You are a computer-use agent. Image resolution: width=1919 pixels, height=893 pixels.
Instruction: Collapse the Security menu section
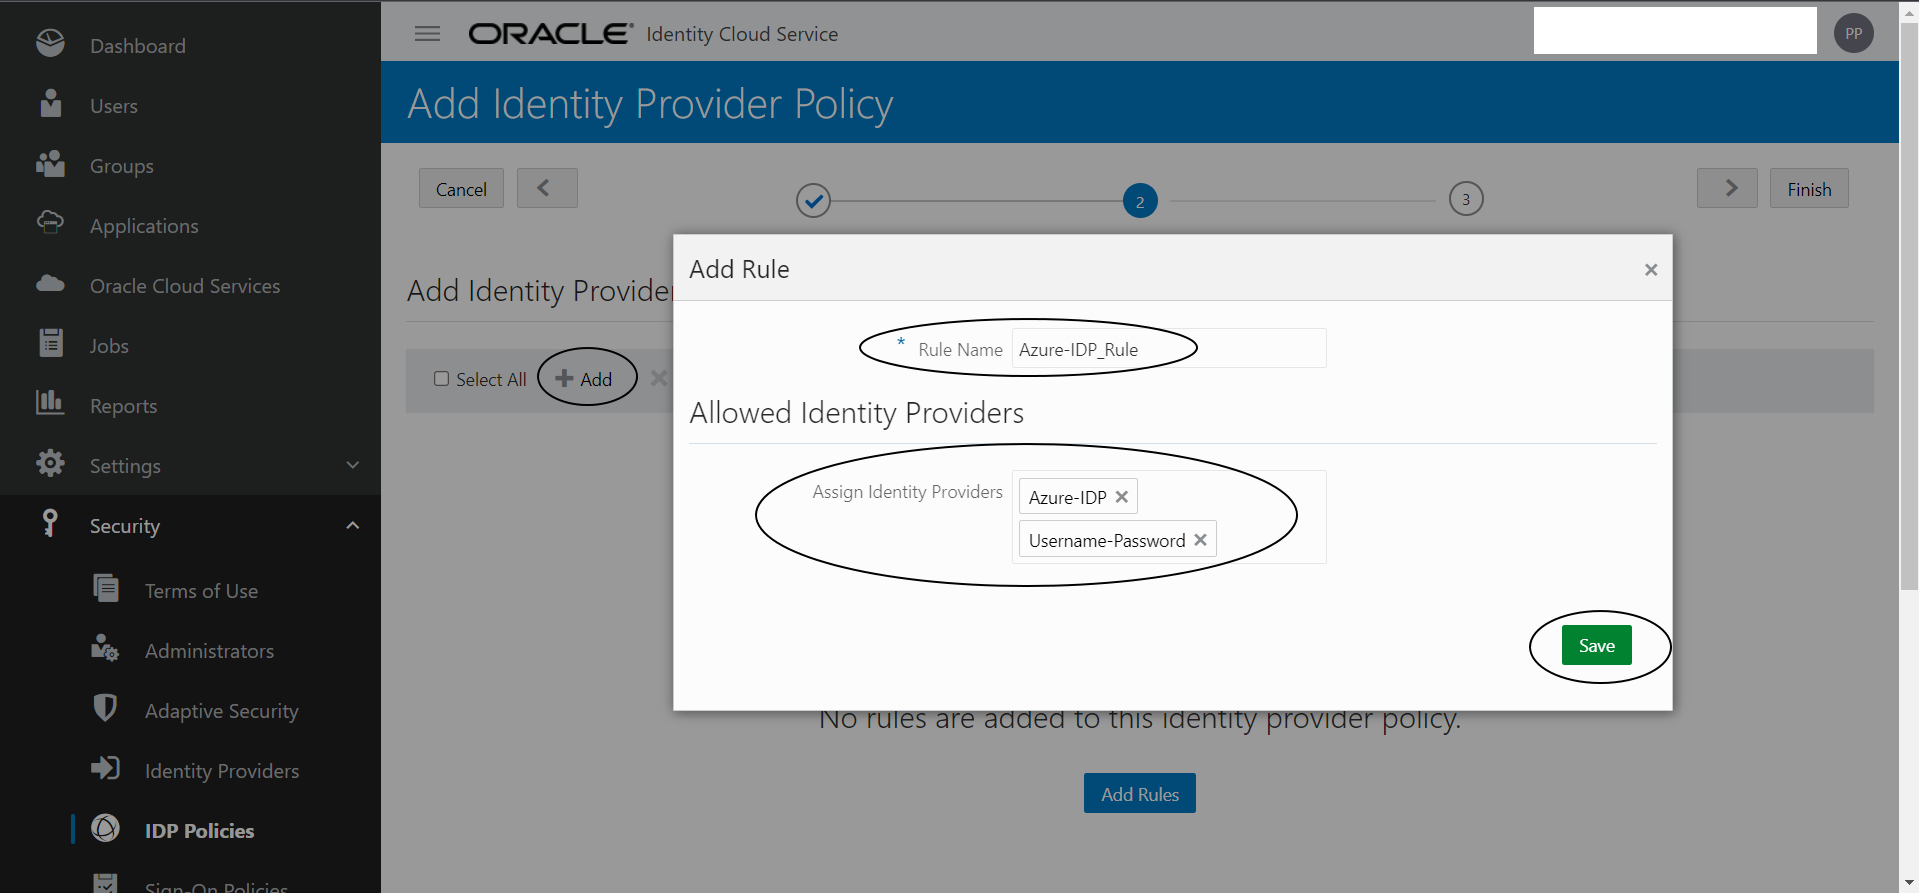352,525
